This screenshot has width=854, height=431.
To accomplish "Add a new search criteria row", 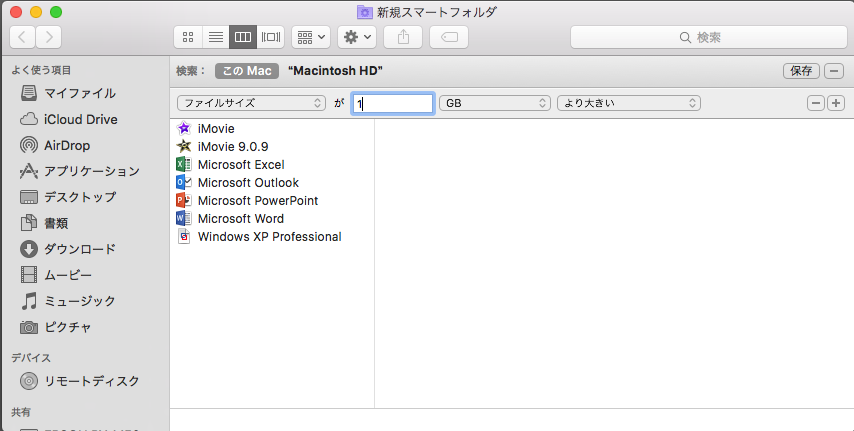I will tap(836, 103).
